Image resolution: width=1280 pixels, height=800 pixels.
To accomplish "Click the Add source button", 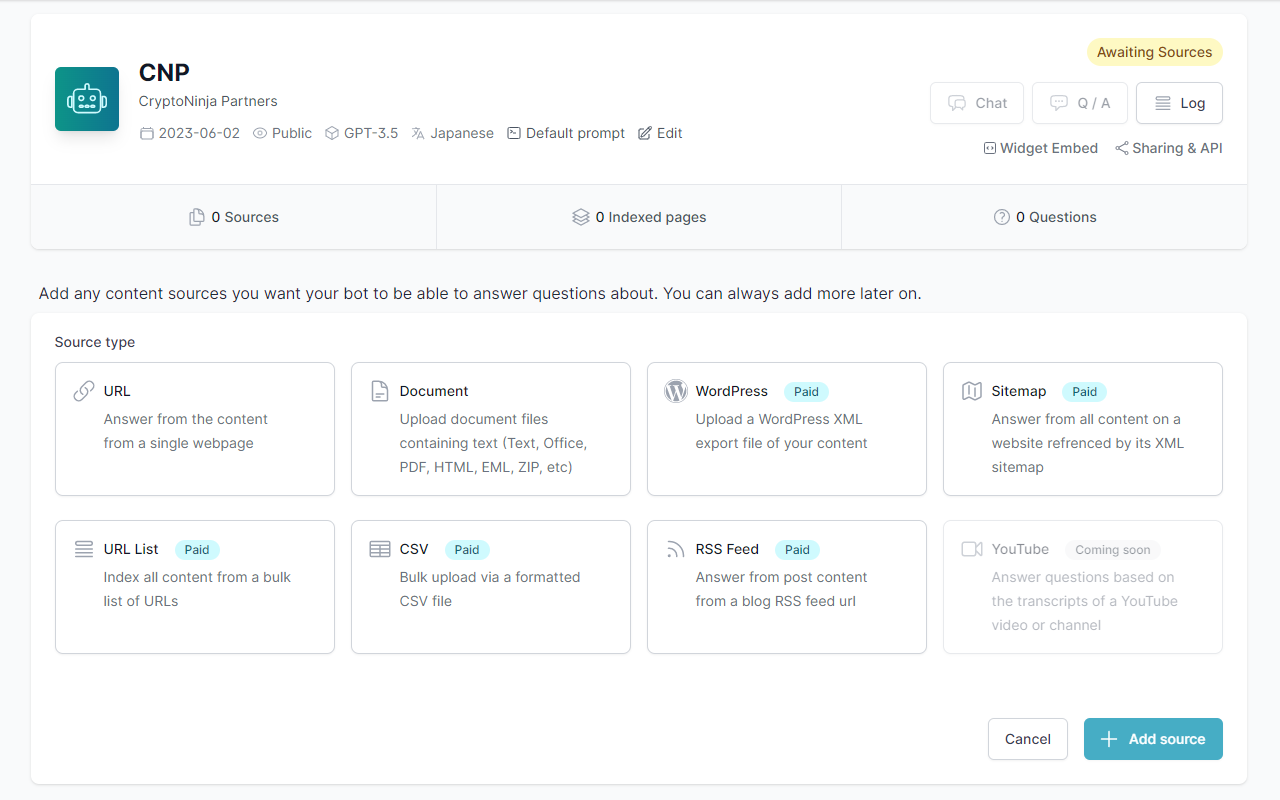I will [x=1153, y=739].
